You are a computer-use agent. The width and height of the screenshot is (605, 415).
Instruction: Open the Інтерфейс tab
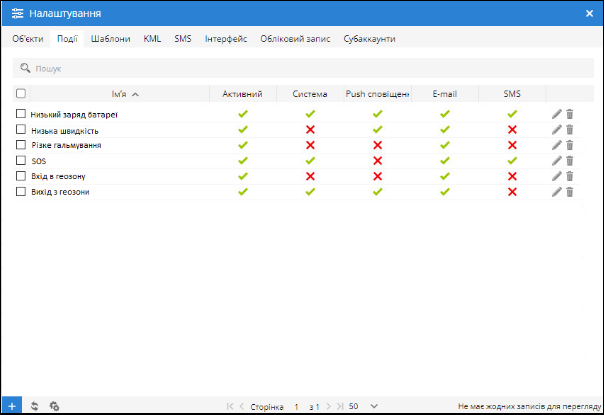(x=226, y=39)
